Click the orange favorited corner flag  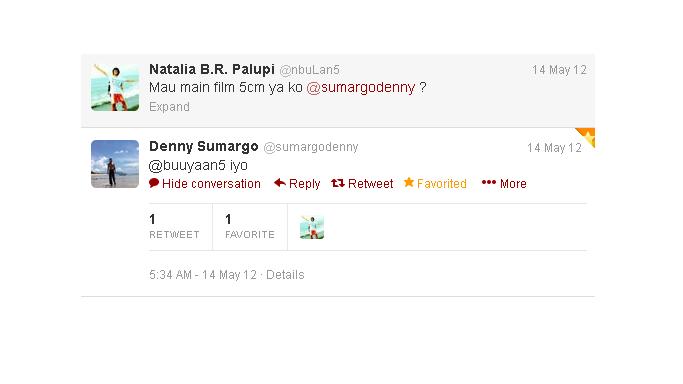click(x=586, y=137)
